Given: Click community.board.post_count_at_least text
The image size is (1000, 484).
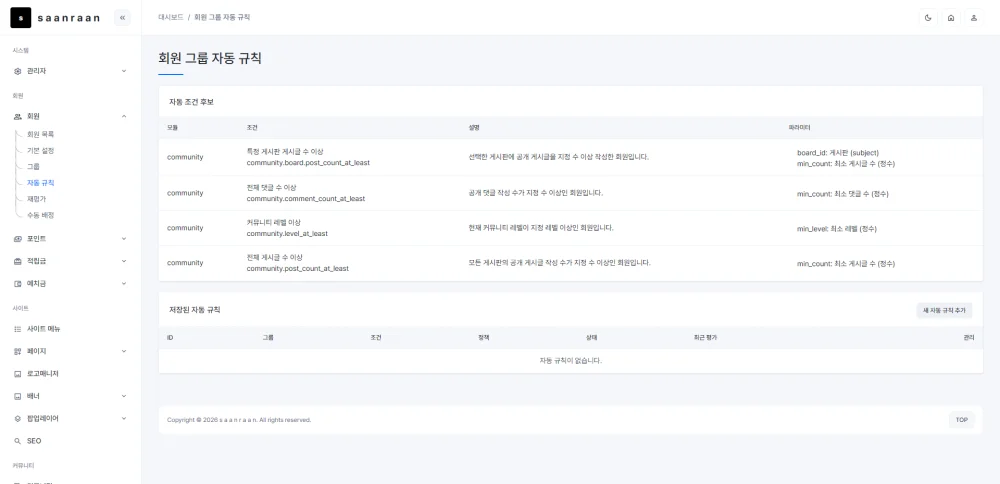Looking at the screenshot, I should point(308,163).
